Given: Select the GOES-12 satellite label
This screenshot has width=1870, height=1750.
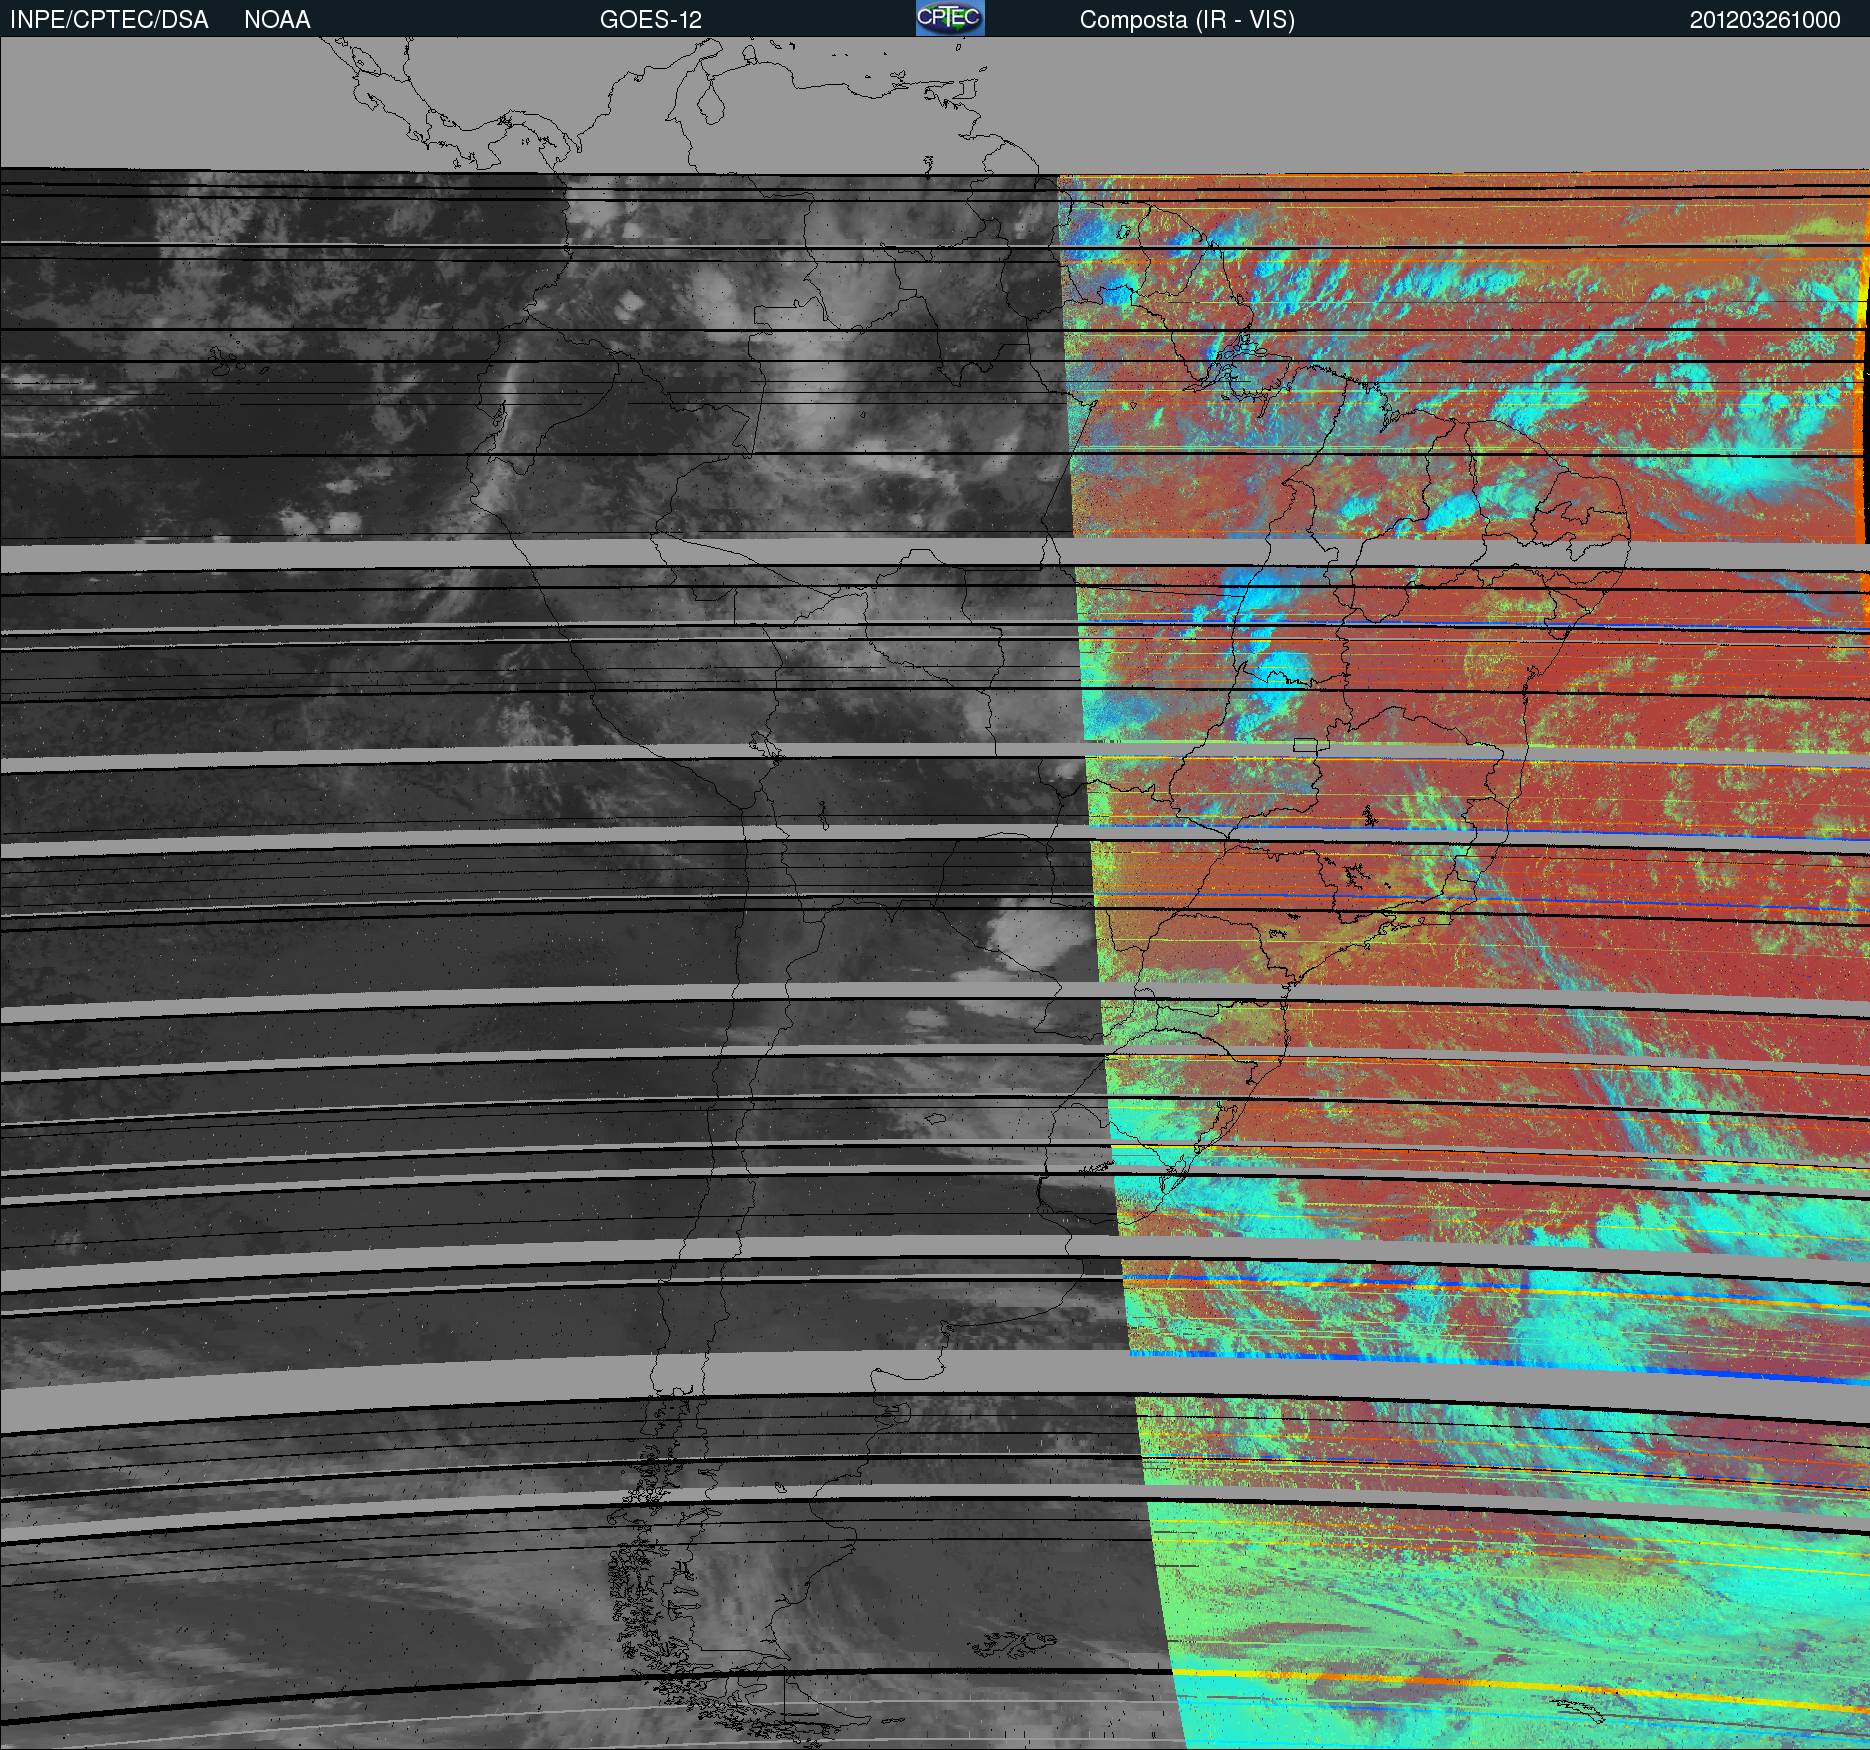Looking at the screenshot, I should [650, 20].
